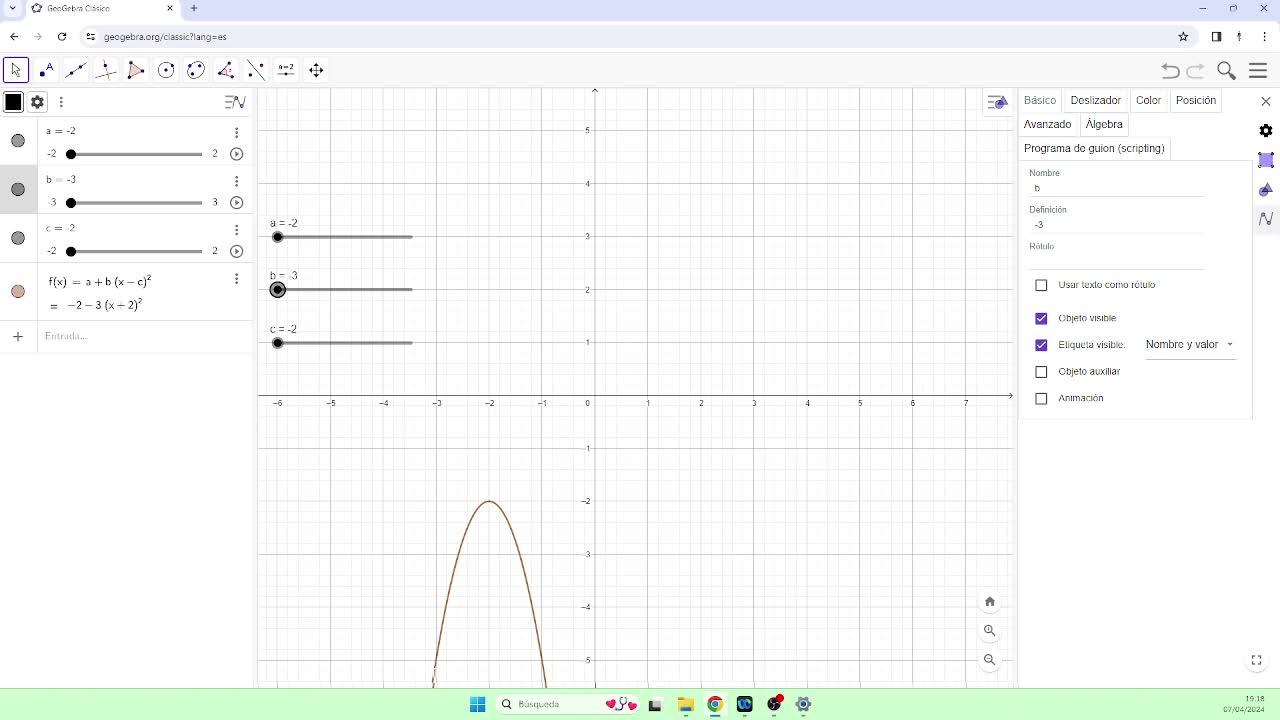This screenshot has height=720, width=1280.
Task: Open the GeoGebra main hamburger menu
Action: 1258,70
